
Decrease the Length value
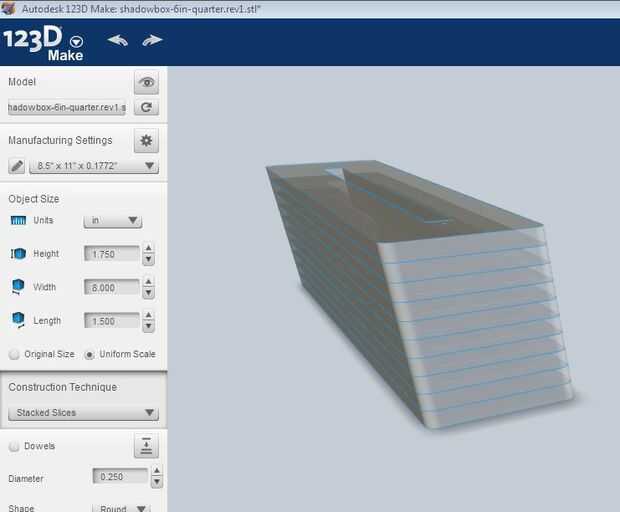(149, 327)
